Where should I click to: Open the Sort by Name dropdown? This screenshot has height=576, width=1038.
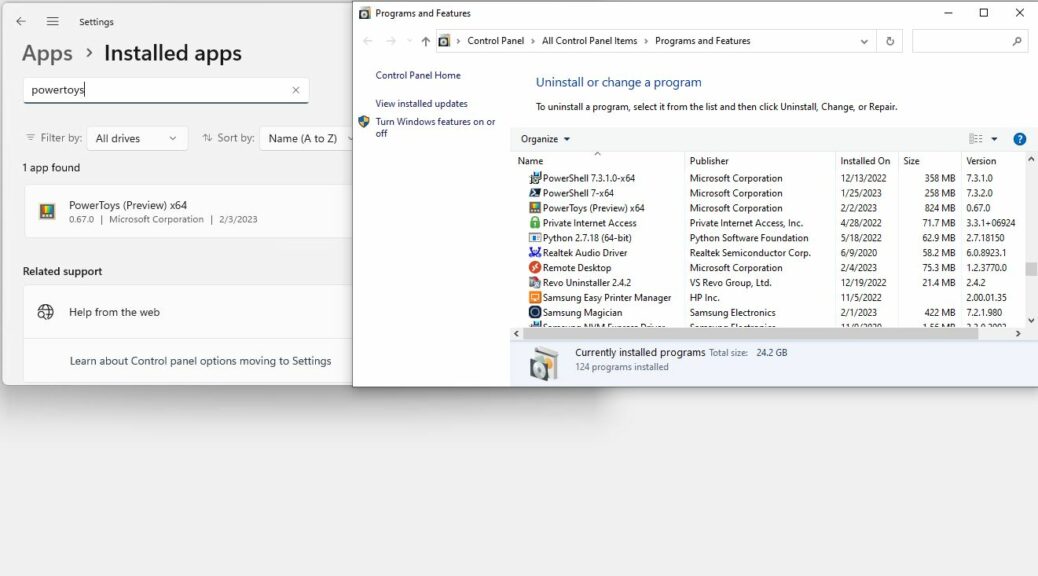coord(307,138)
